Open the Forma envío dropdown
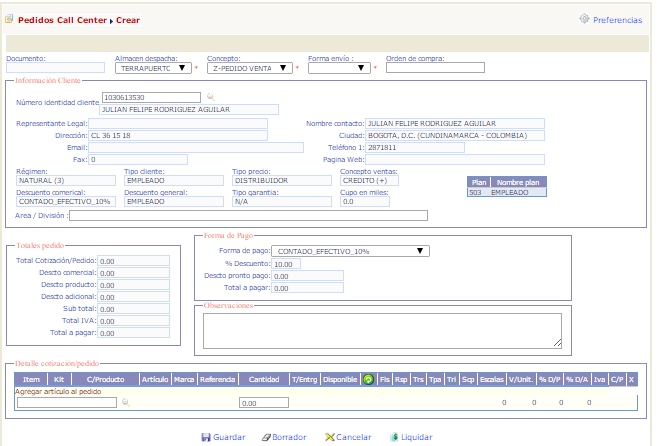Screen dimensions: 661x446 338,69
